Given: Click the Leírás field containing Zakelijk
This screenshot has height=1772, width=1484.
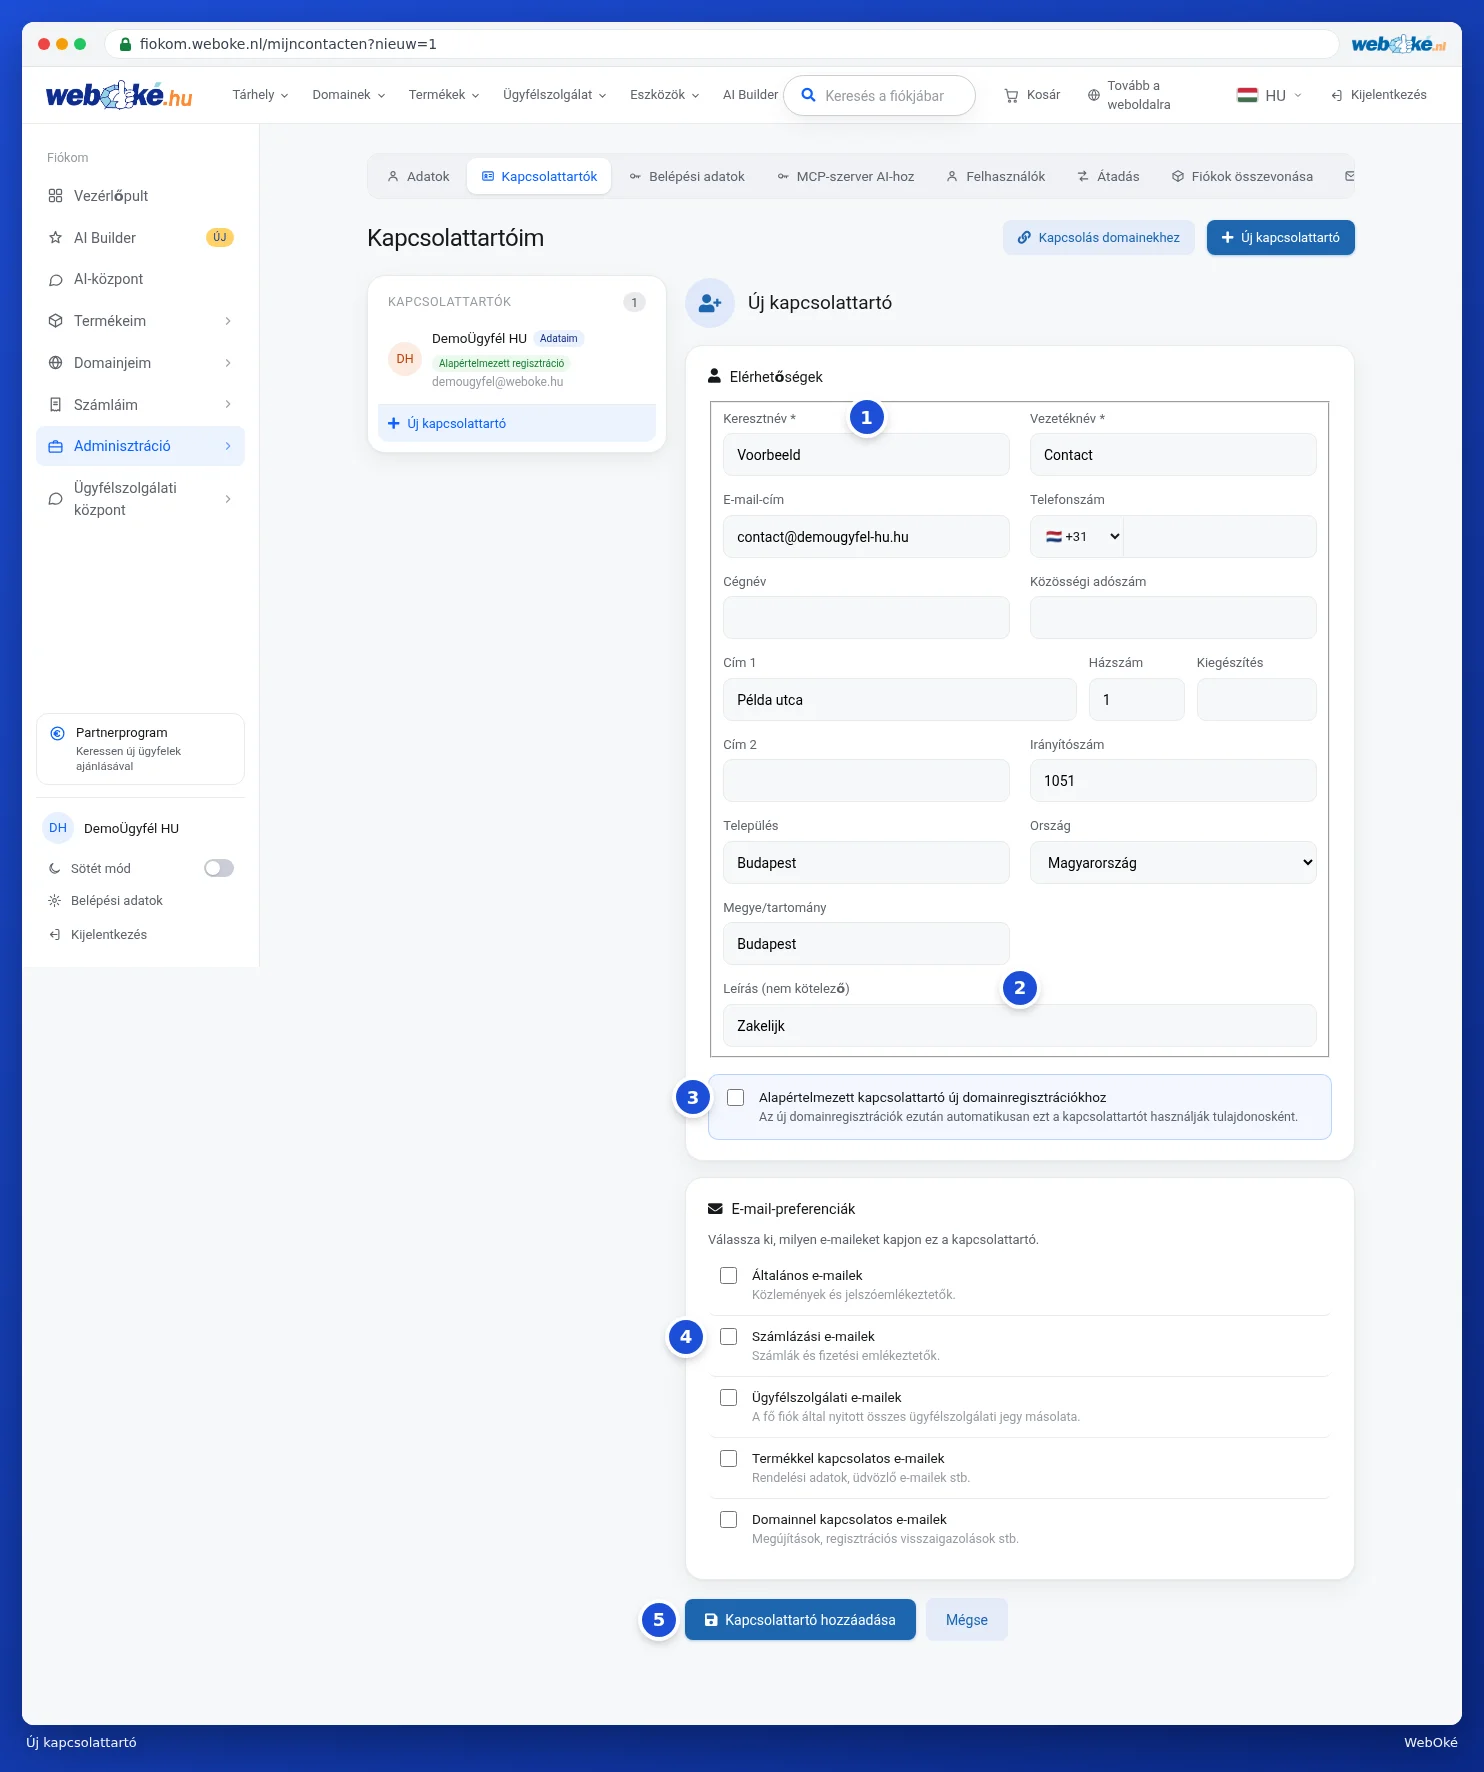Looking at the screenshot, I should pos(1019,1026).
